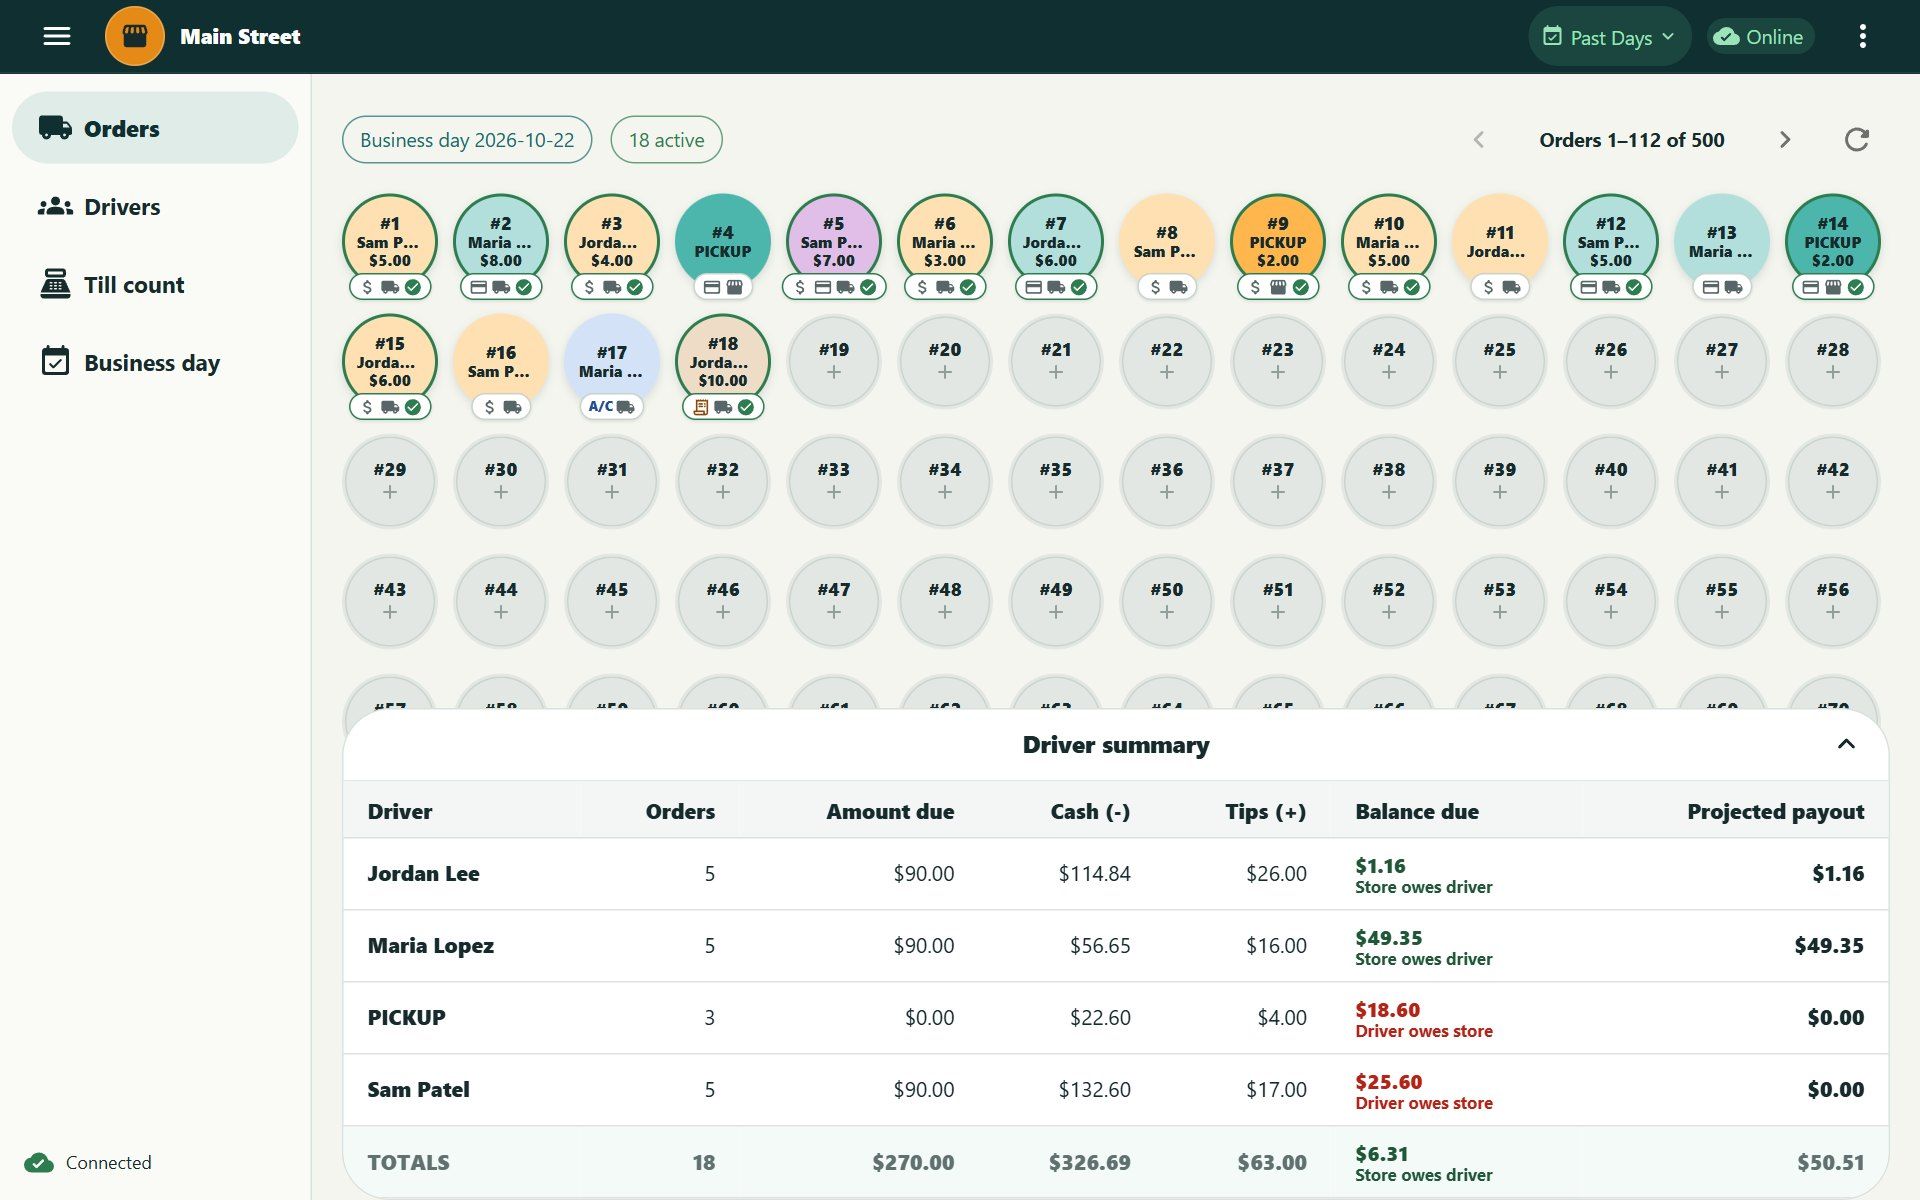The width and height of the screenshot is (1920, 1200).
Task: Click the Business day 2026-10-22 chip
Action: click(467, 140)
